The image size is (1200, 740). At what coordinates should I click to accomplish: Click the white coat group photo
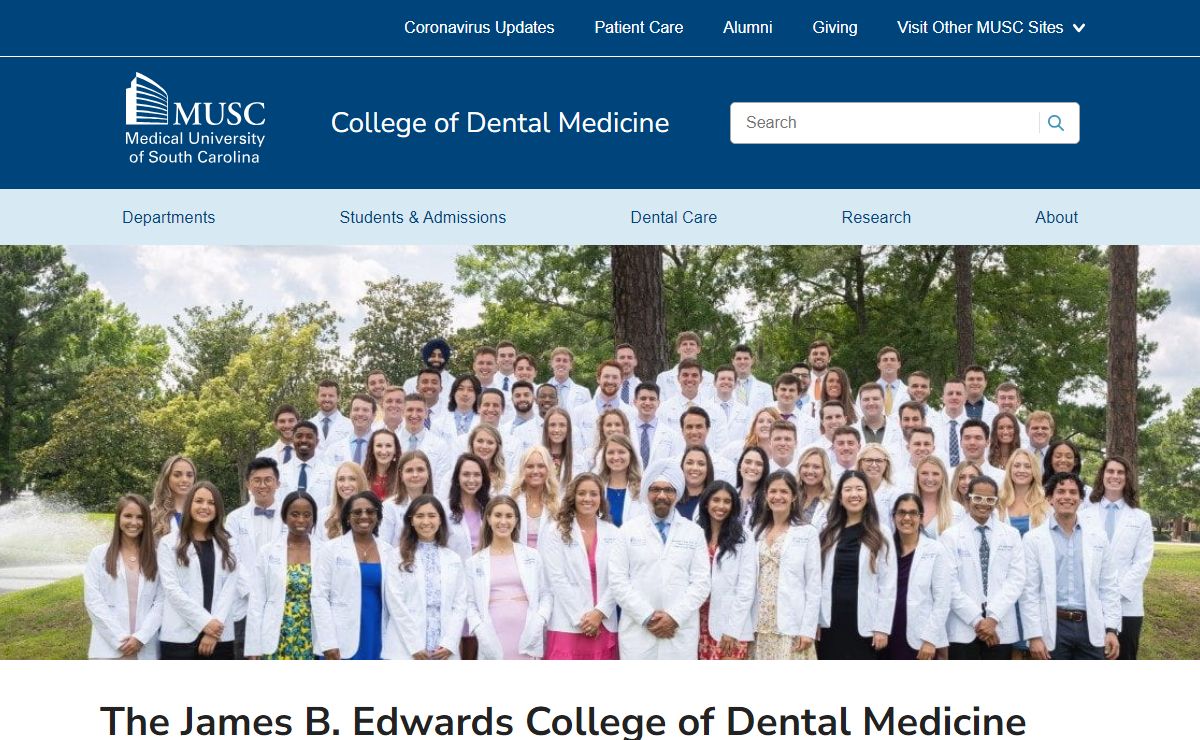[x=600, y=452]
